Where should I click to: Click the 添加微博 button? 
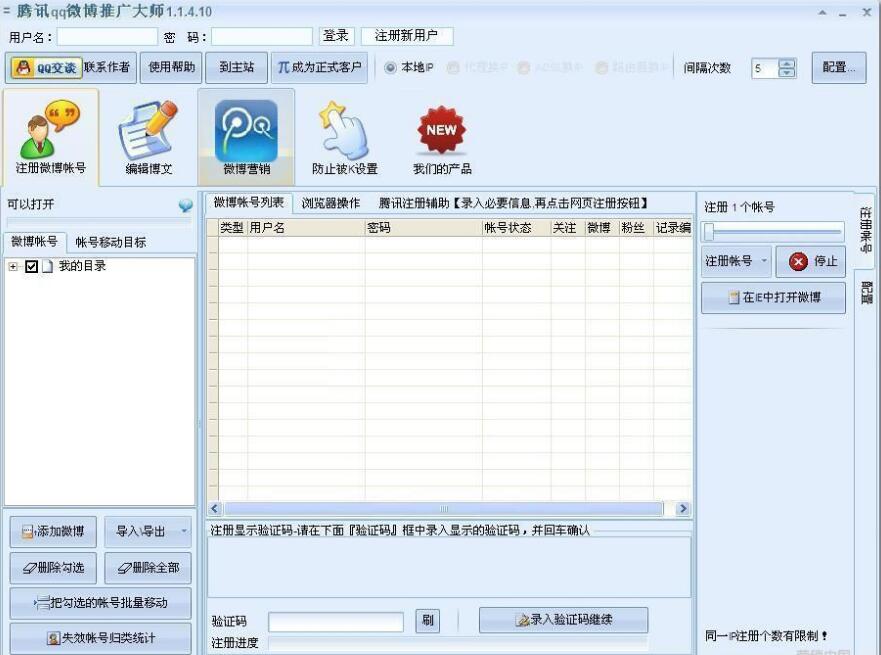[x=53, y=531]
